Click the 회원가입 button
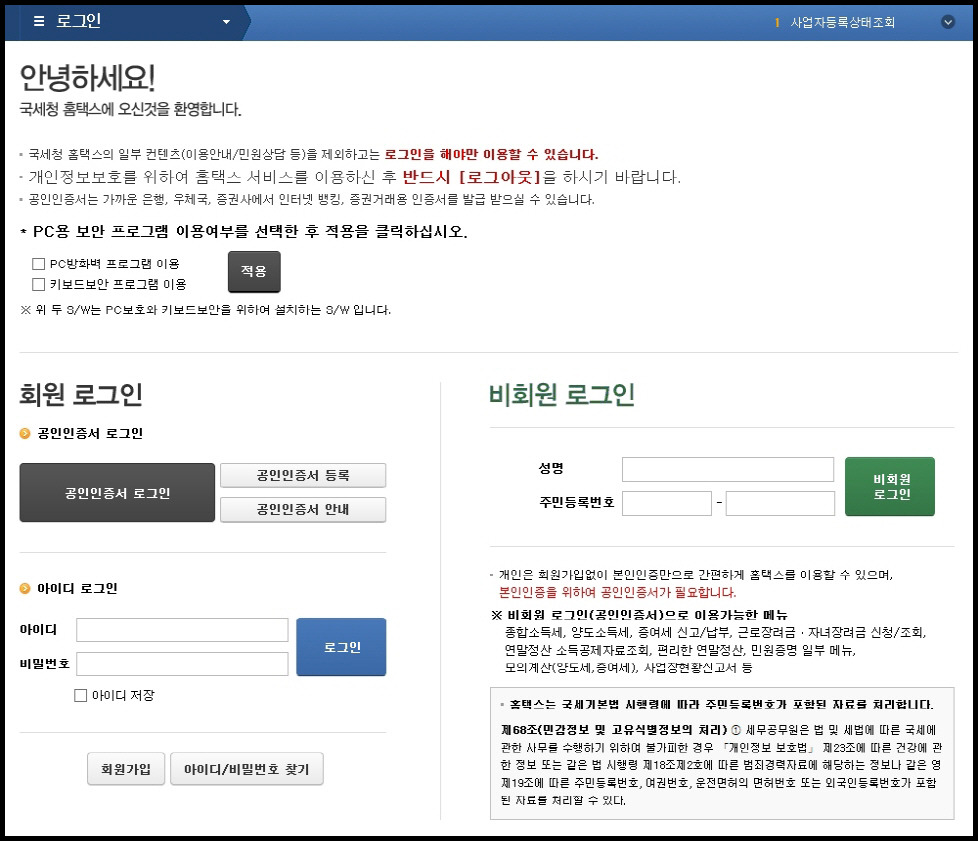This screenshot has width=978, height=841. 126,769
